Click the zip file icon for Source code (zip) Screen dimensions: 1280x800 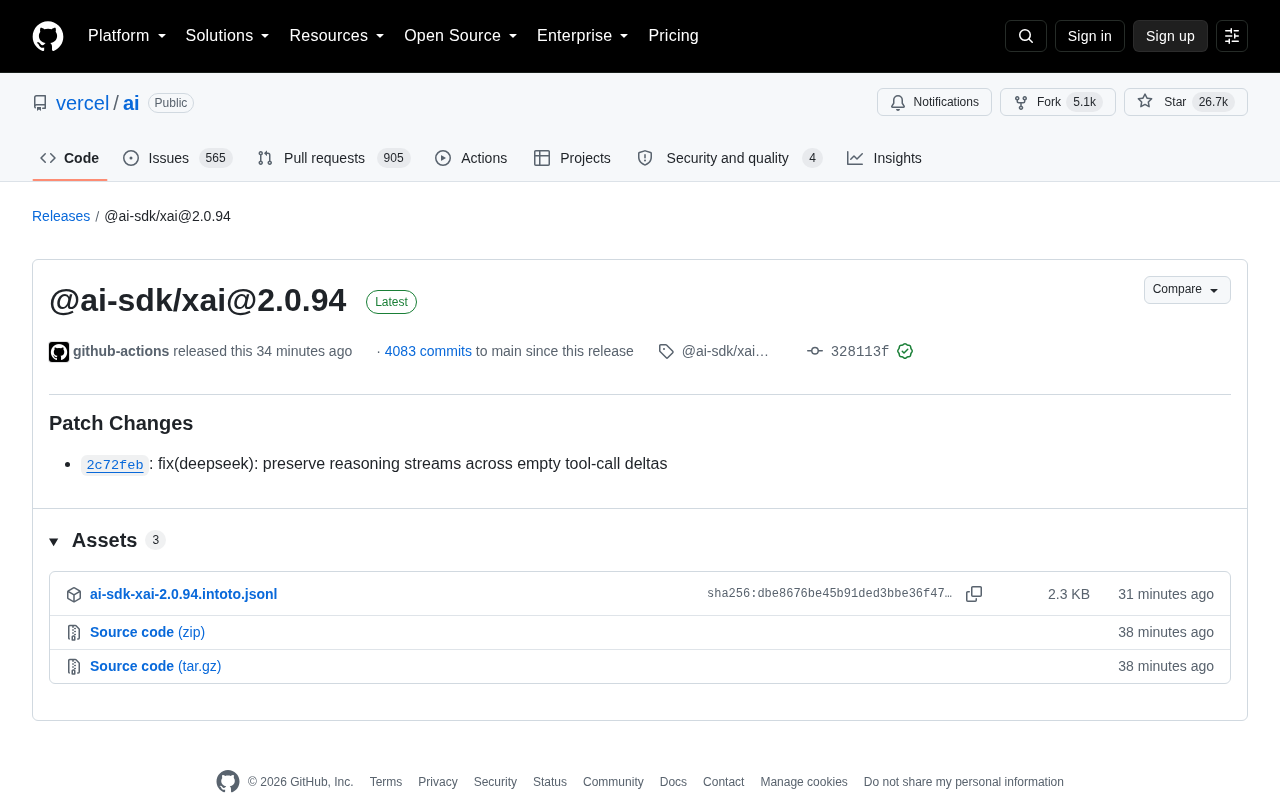[74, 632]
